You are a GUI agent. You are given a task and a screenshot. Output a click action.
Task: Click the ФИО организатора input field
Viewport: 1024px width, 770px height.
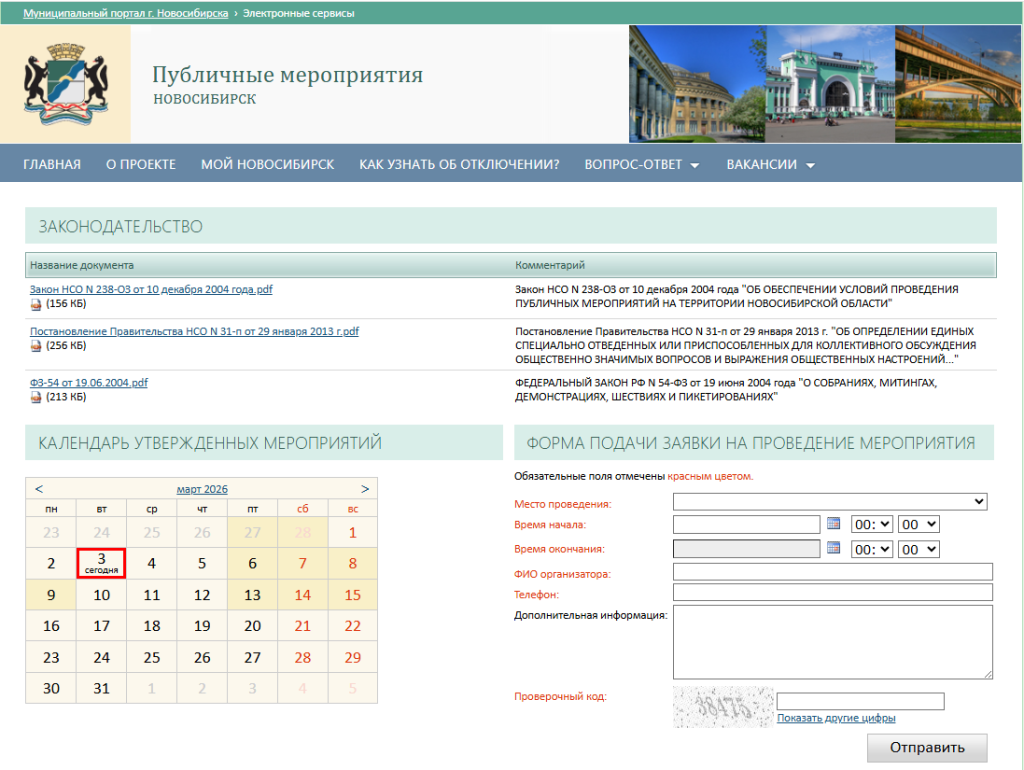click(832, 572)
